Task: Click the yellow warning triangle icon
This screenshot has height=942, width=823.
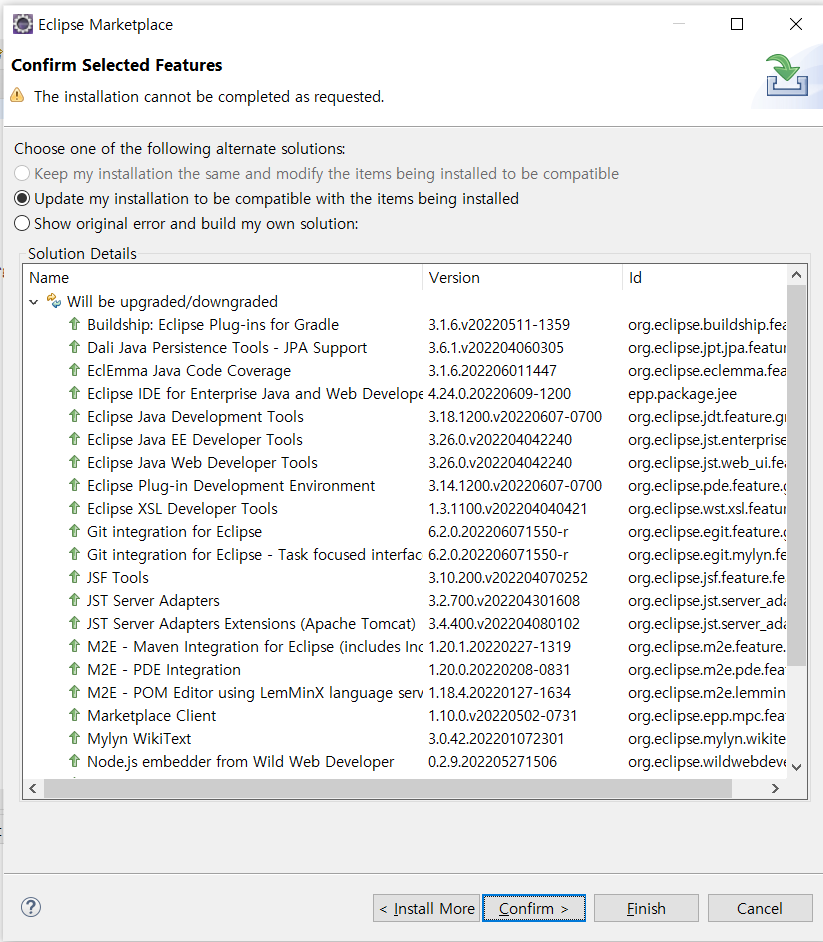Action: click(17, 95)
